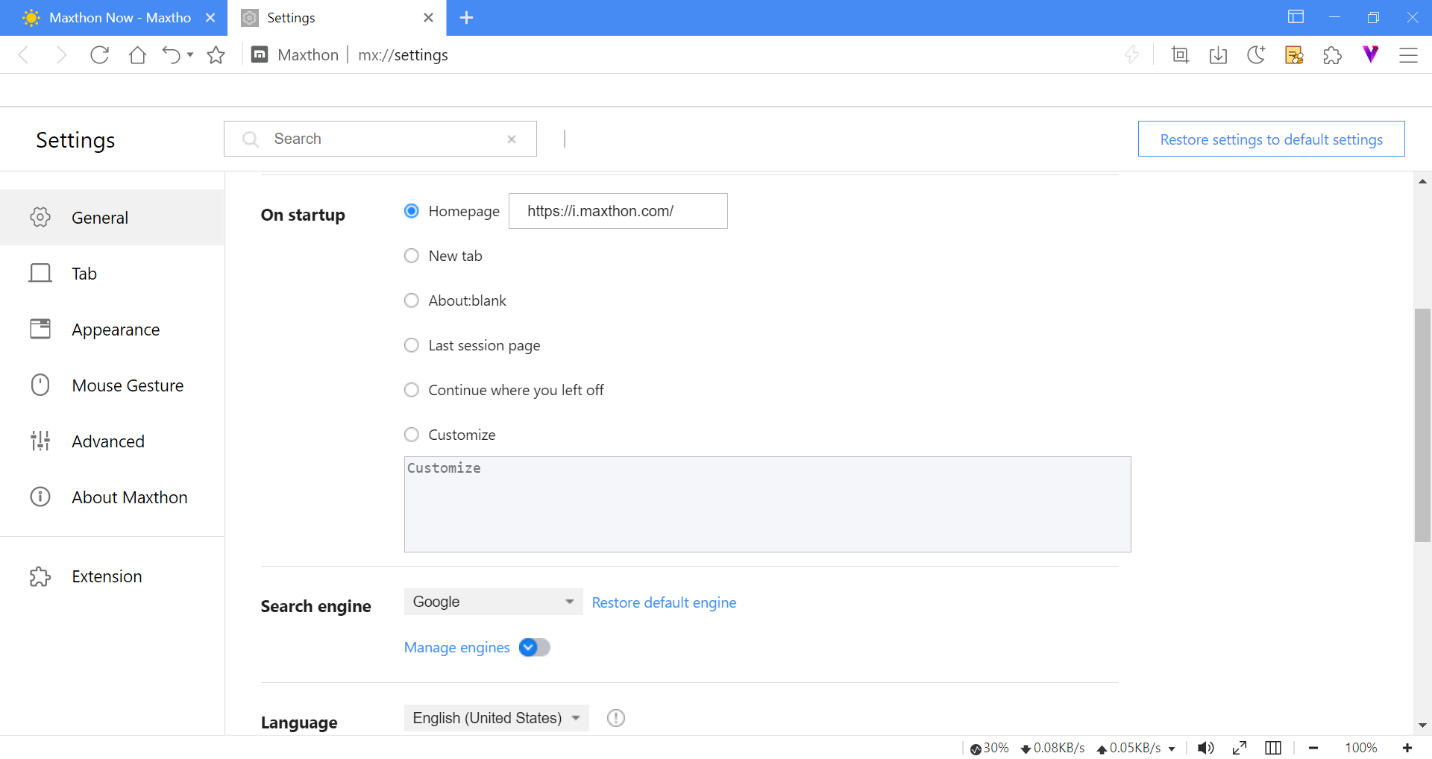Click the memory usage 30% indicator
The image size is (1432, 759).
pyautogui.click(x=989, y=748)
